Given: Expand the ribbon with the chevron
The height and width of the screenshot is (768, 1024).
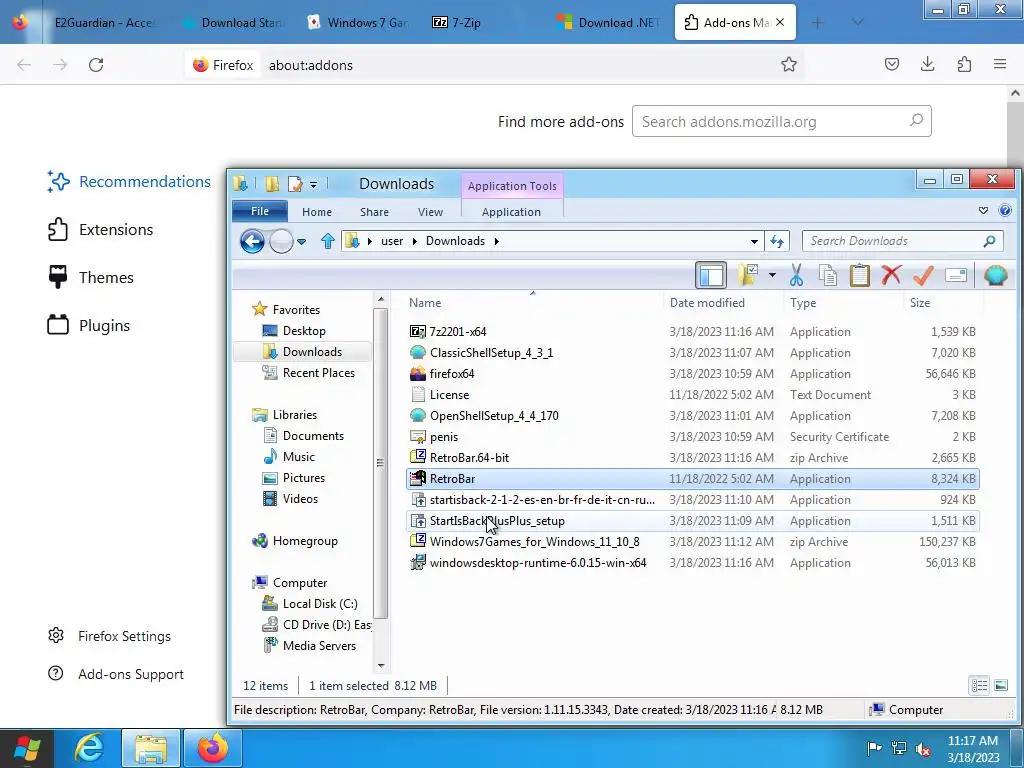Looking at the screenshot, I should click(x=983, y=210).
